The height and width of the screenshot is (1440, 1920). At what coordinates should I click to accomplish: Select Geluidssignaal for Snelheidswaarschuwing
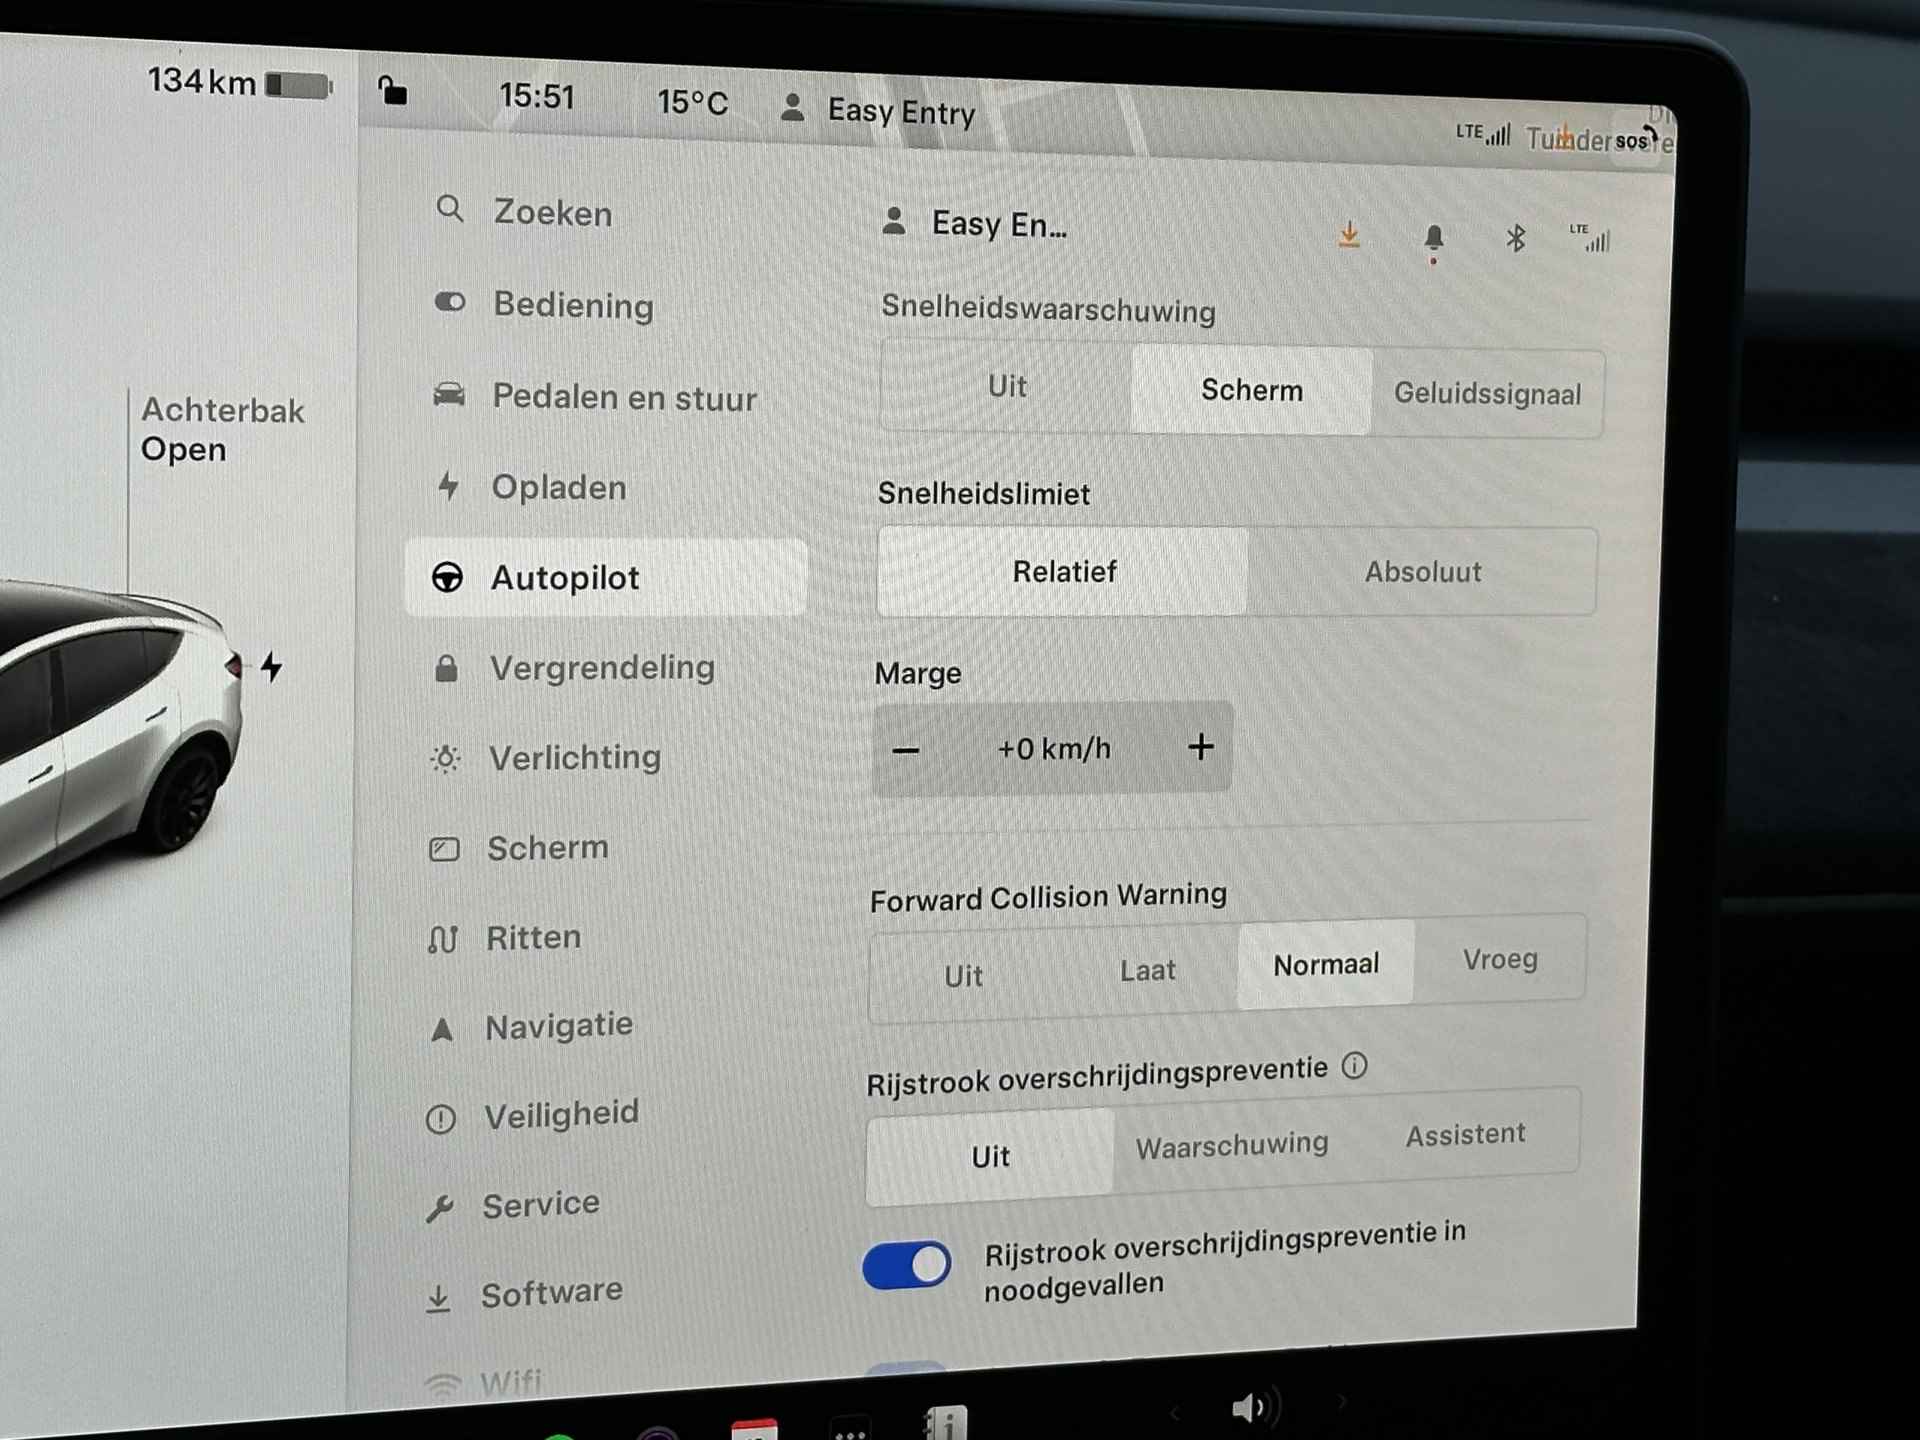pyautogui.click(x=1488, y=393)
